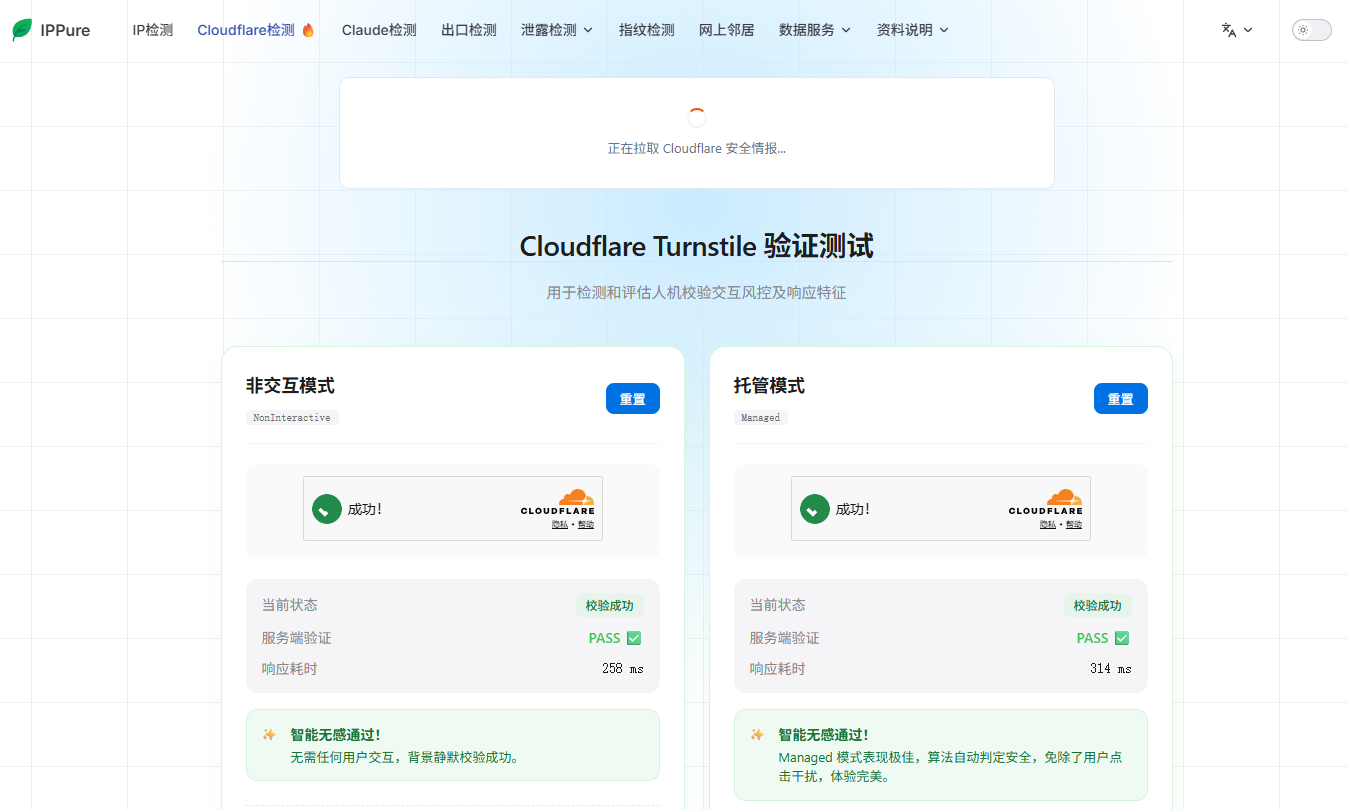Click the NonInteractive badge
This screenshot has height=810, width=1348.
[x=292, y=417]
